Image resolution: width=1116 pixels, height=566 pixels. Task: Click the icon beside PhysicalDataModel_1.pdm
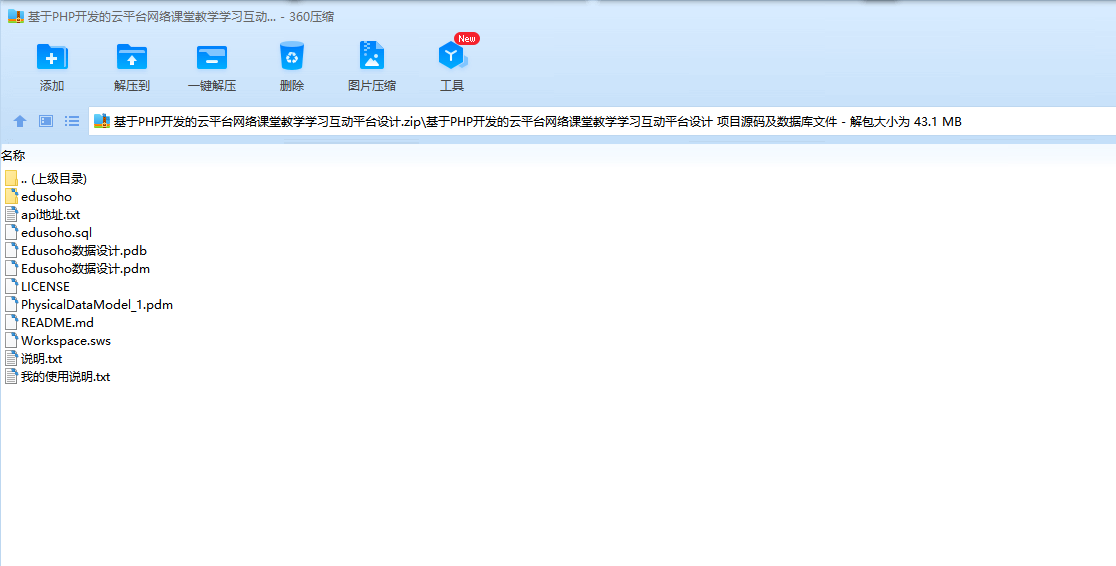[x=11, y=304]
